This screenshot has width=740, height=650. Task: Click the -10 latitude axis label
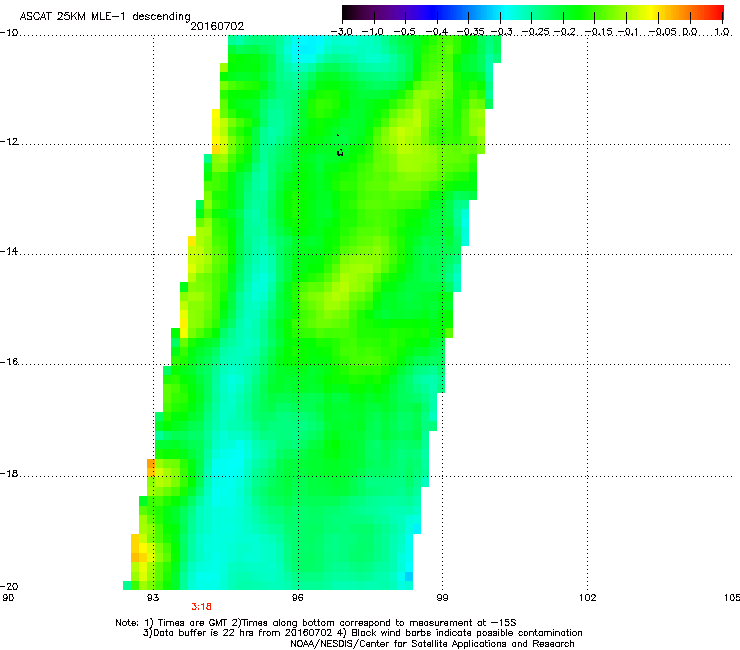coord(9,33)
